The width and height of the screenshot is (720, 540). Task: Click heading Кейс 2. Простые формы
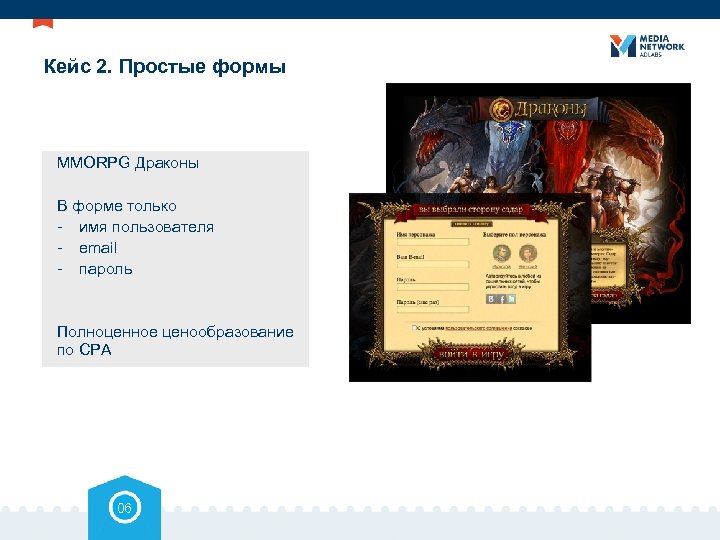[x=165, y=67]
